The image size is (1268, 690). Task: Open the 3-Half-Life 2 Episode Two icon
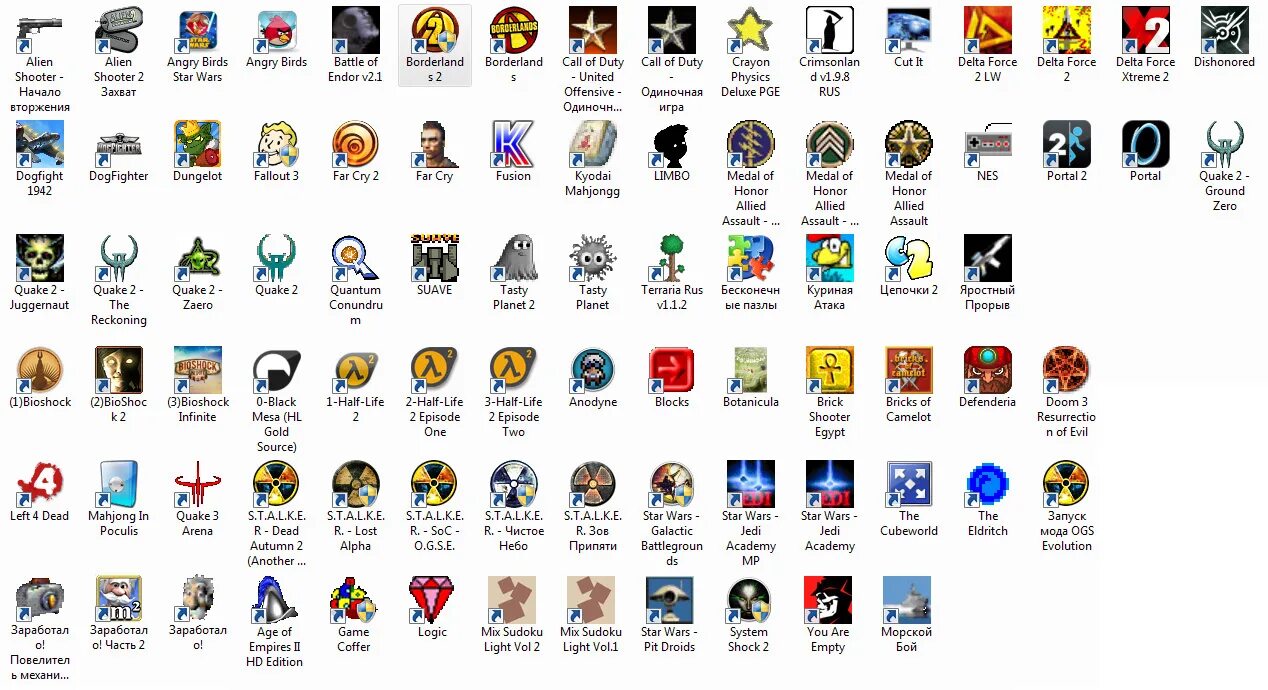tap(514, 370)
